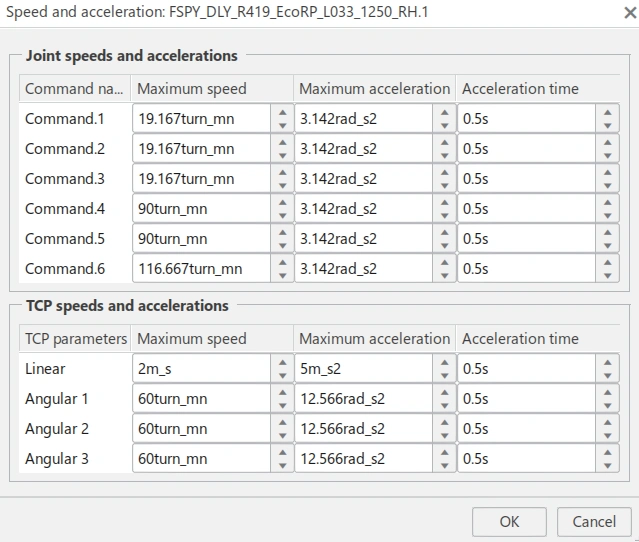
Task: Increase Command.5 acceleration time up arrow
Action: [x=607, y=232]
